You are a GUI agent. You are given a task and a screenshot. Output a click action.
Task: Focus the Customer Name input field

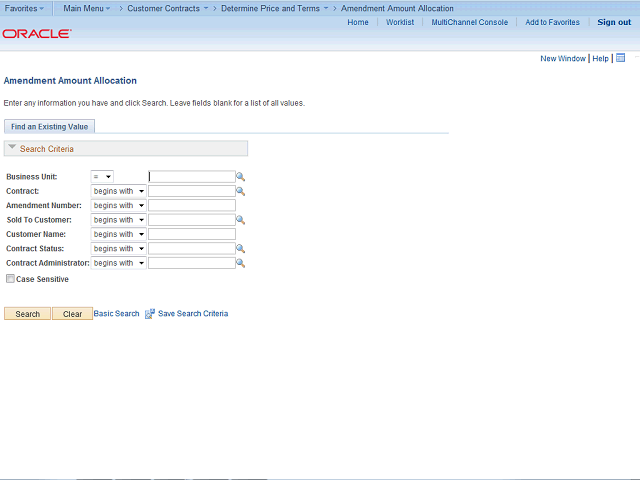point(192,234)
